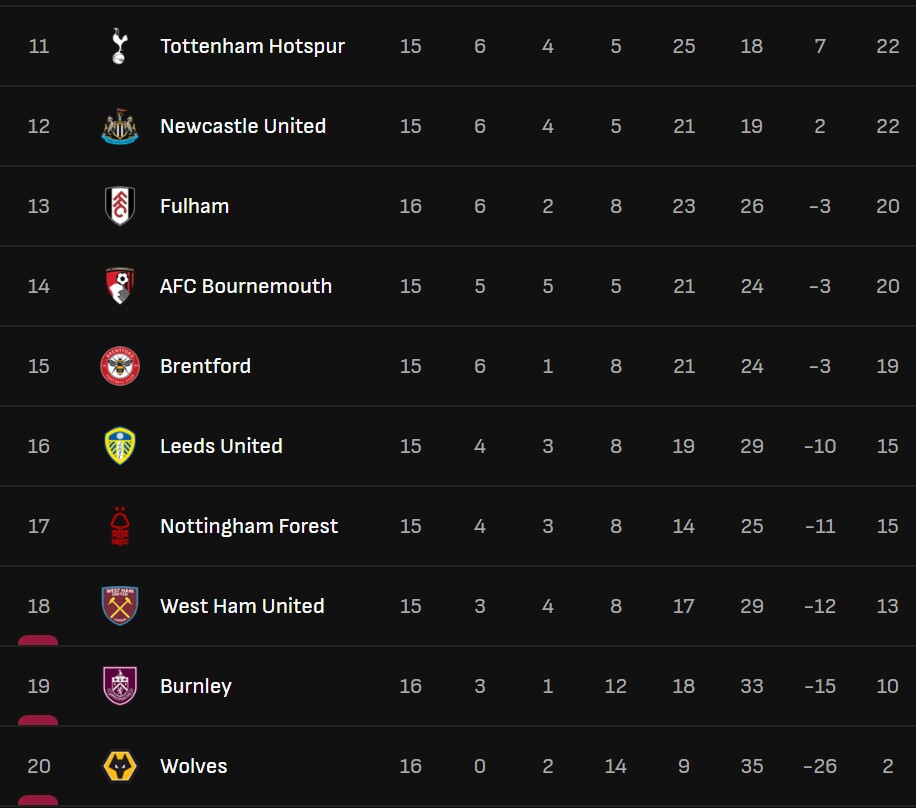The width and height of the screenshot is (916, 808).
Task: Open the Wolves wolf-head logo
Action: 120,766
